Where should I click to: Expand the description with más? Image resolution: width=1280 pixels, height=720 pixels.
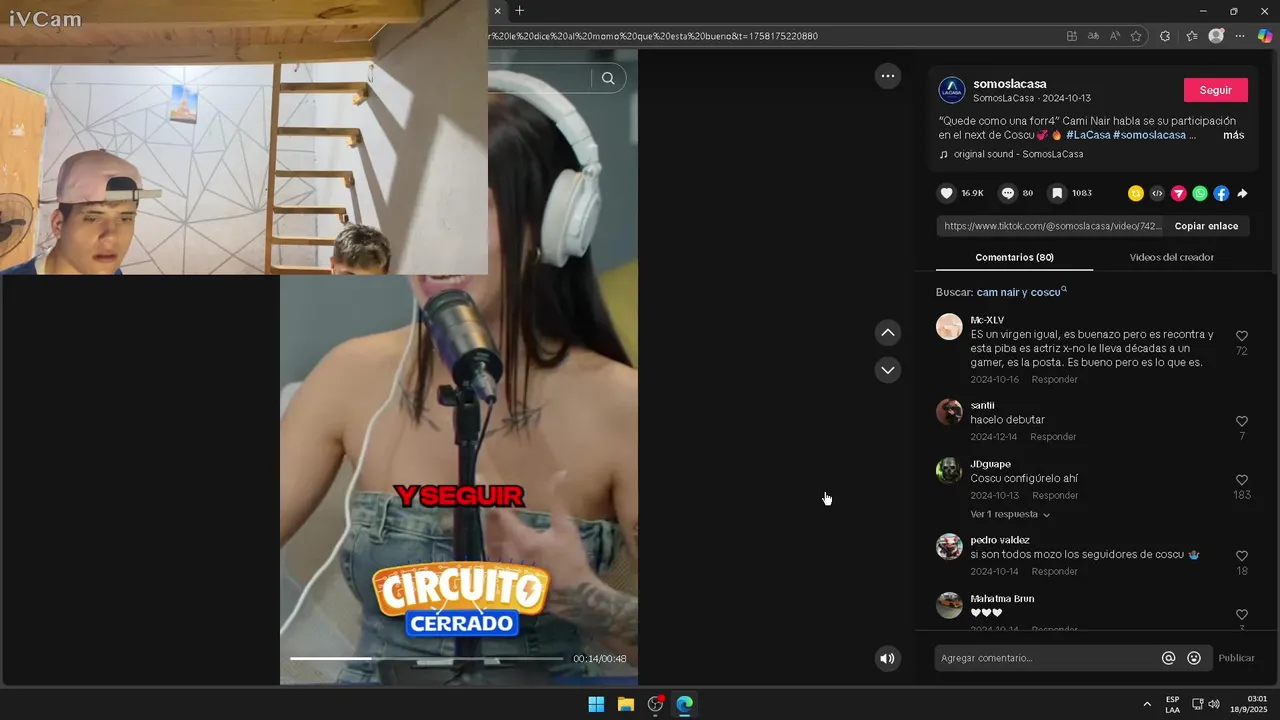pyautogui.click(x=1233, y=135)
